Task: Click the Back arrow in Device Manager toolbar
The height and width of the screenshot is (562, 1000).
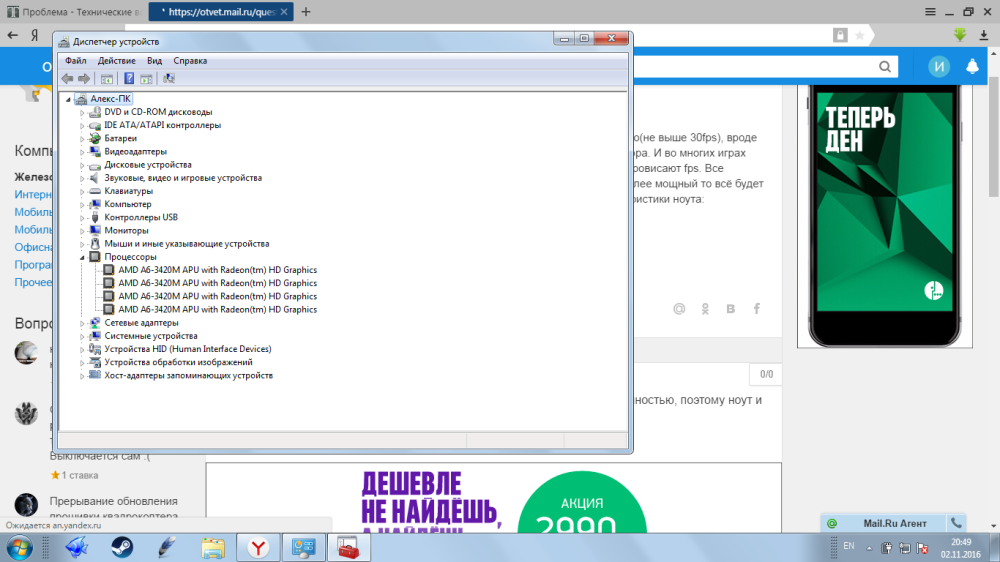Action: click(67, 78)
